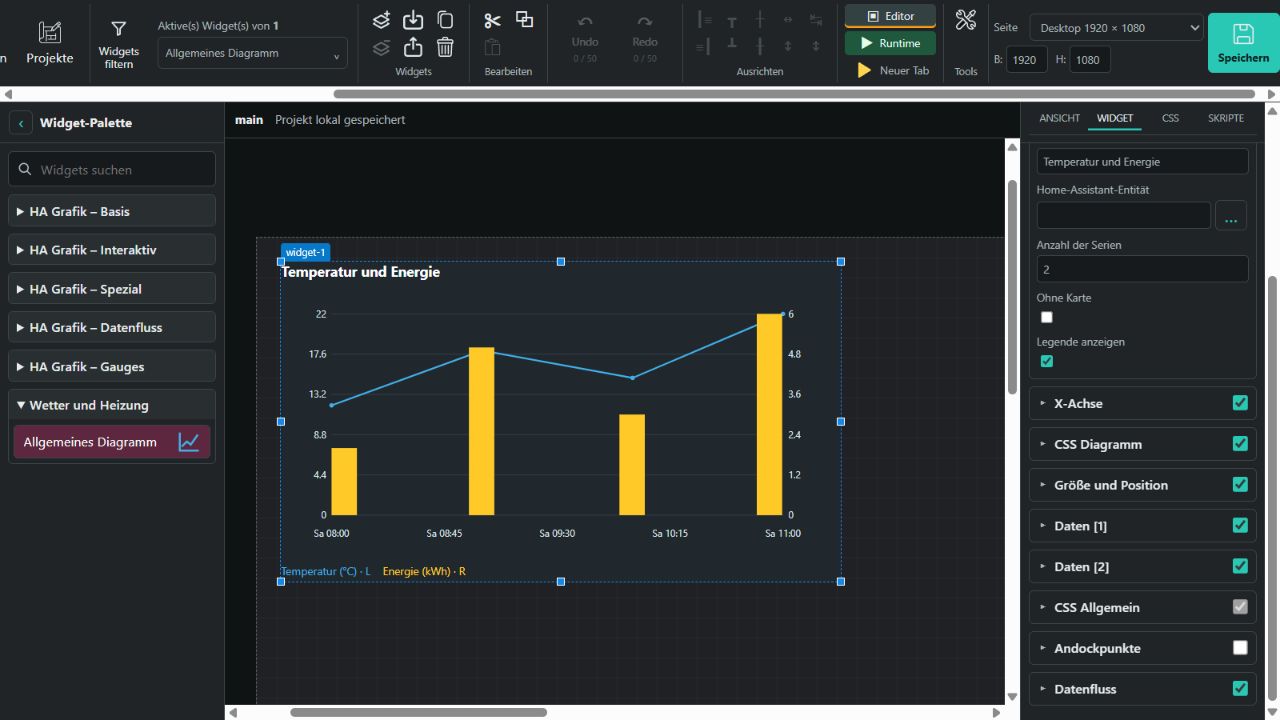Click the page width B field
Screen dimensions: 1280x720
(x=1026, y=60)
